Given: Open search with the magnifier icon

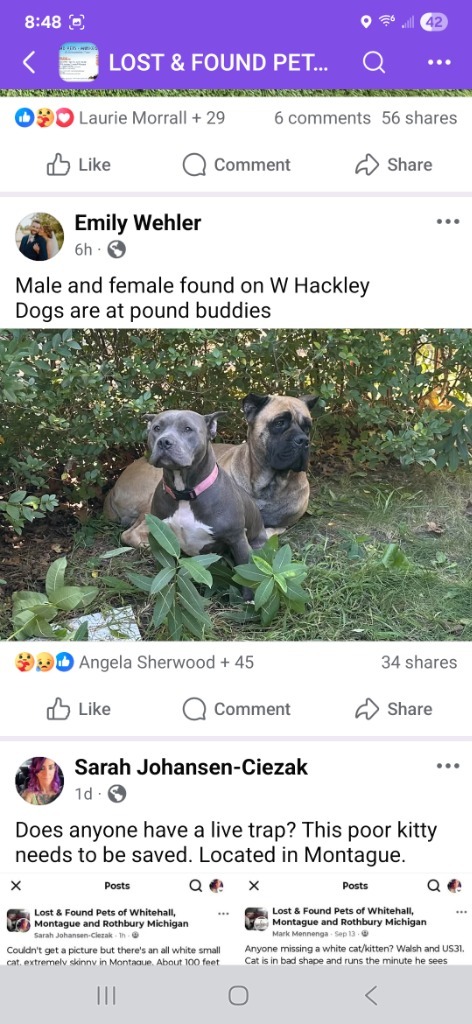Looking at the screenshot, I should 373,63.
